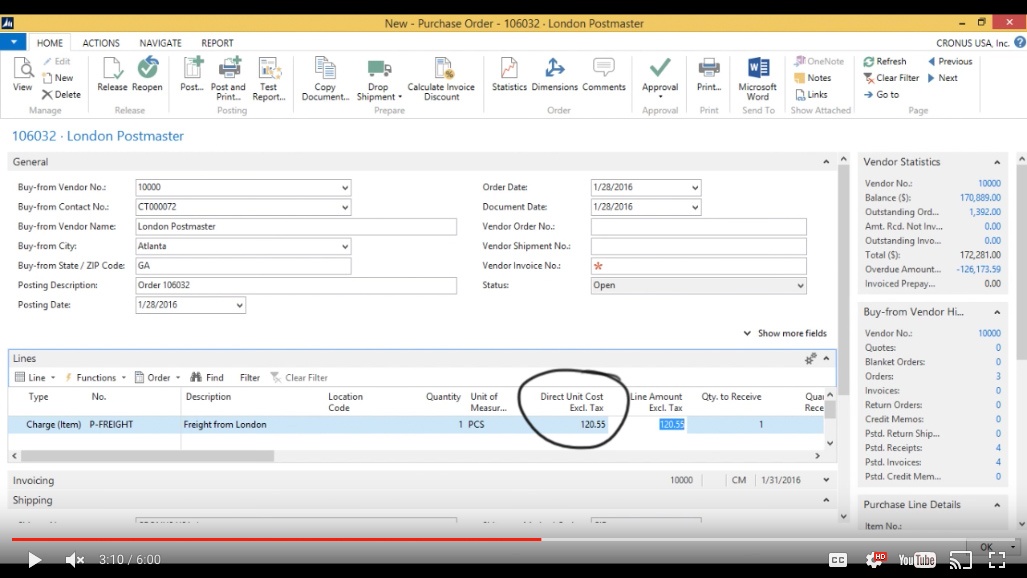
Task: Click the Help question mark icon
Action: tap(1020, 43)
